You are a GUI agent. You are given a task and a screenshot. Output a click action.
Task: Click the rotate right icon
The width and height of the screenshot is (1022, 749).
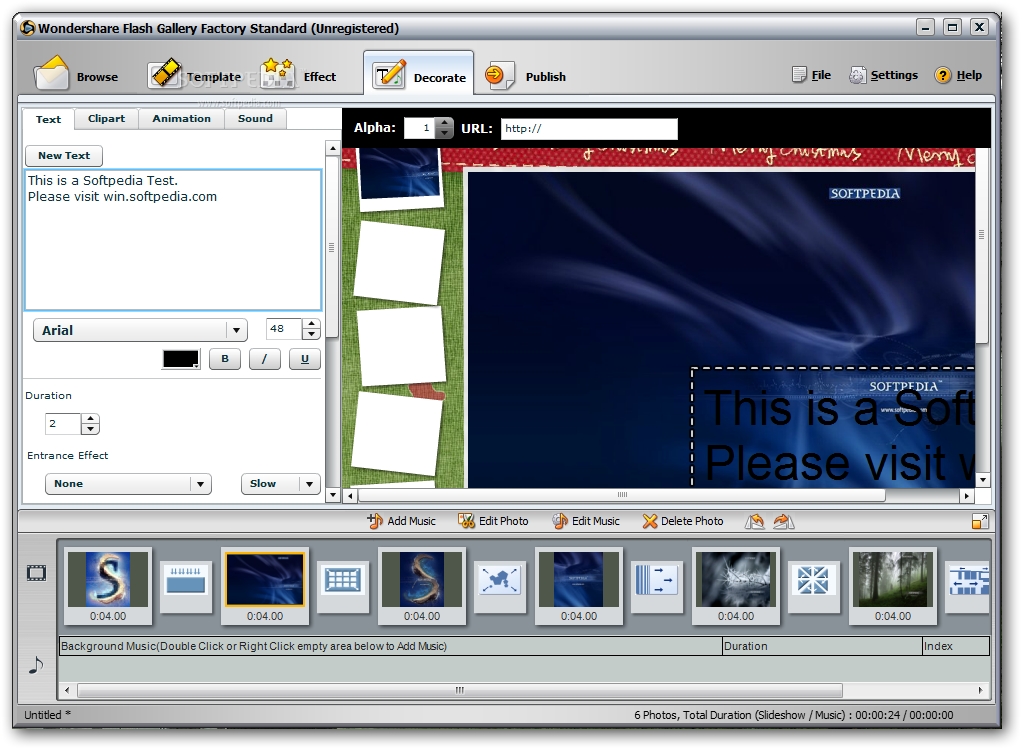click(783, 521)
